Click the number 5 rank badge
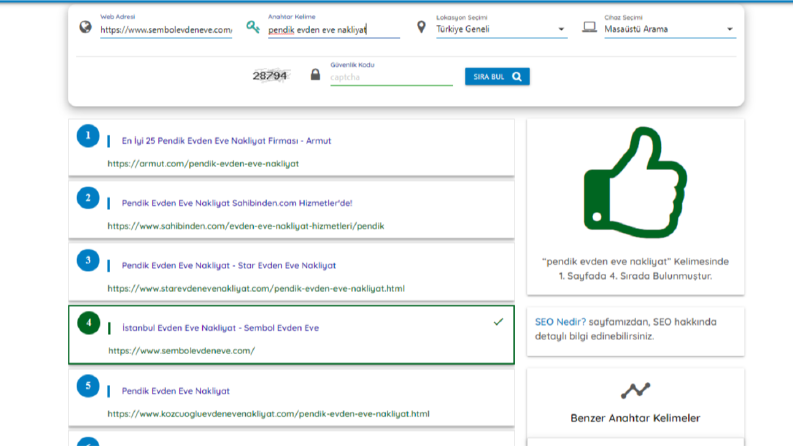 (88, 386)
